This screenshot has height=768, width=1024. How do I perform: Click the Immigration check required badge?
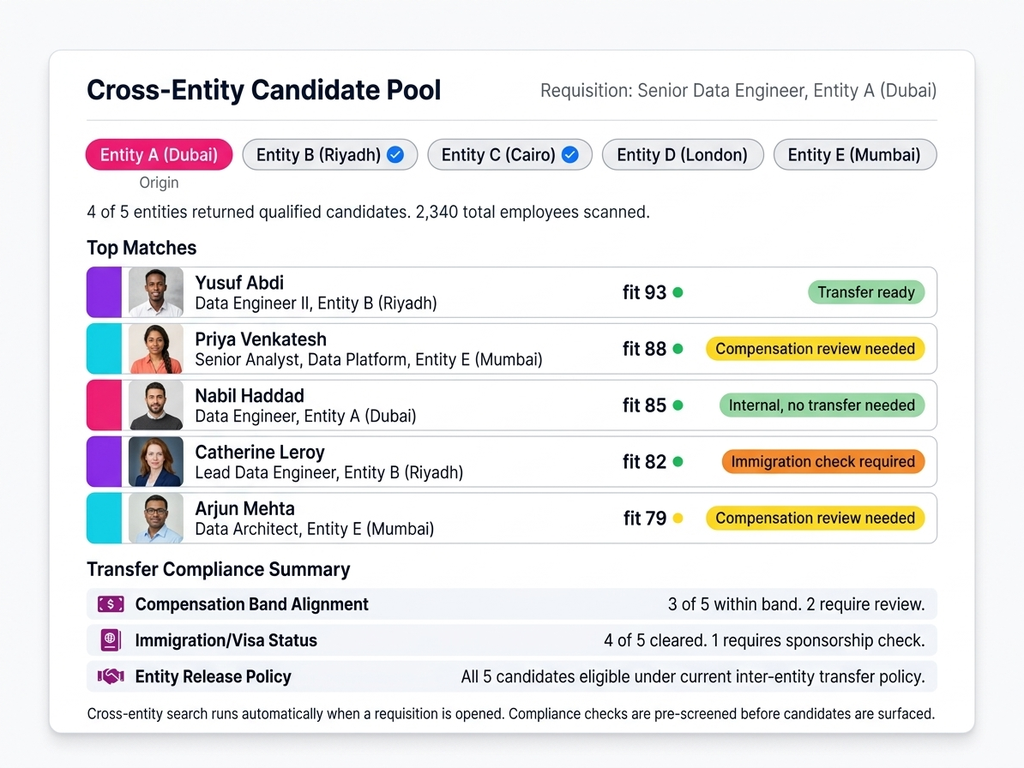click(823, 462)
